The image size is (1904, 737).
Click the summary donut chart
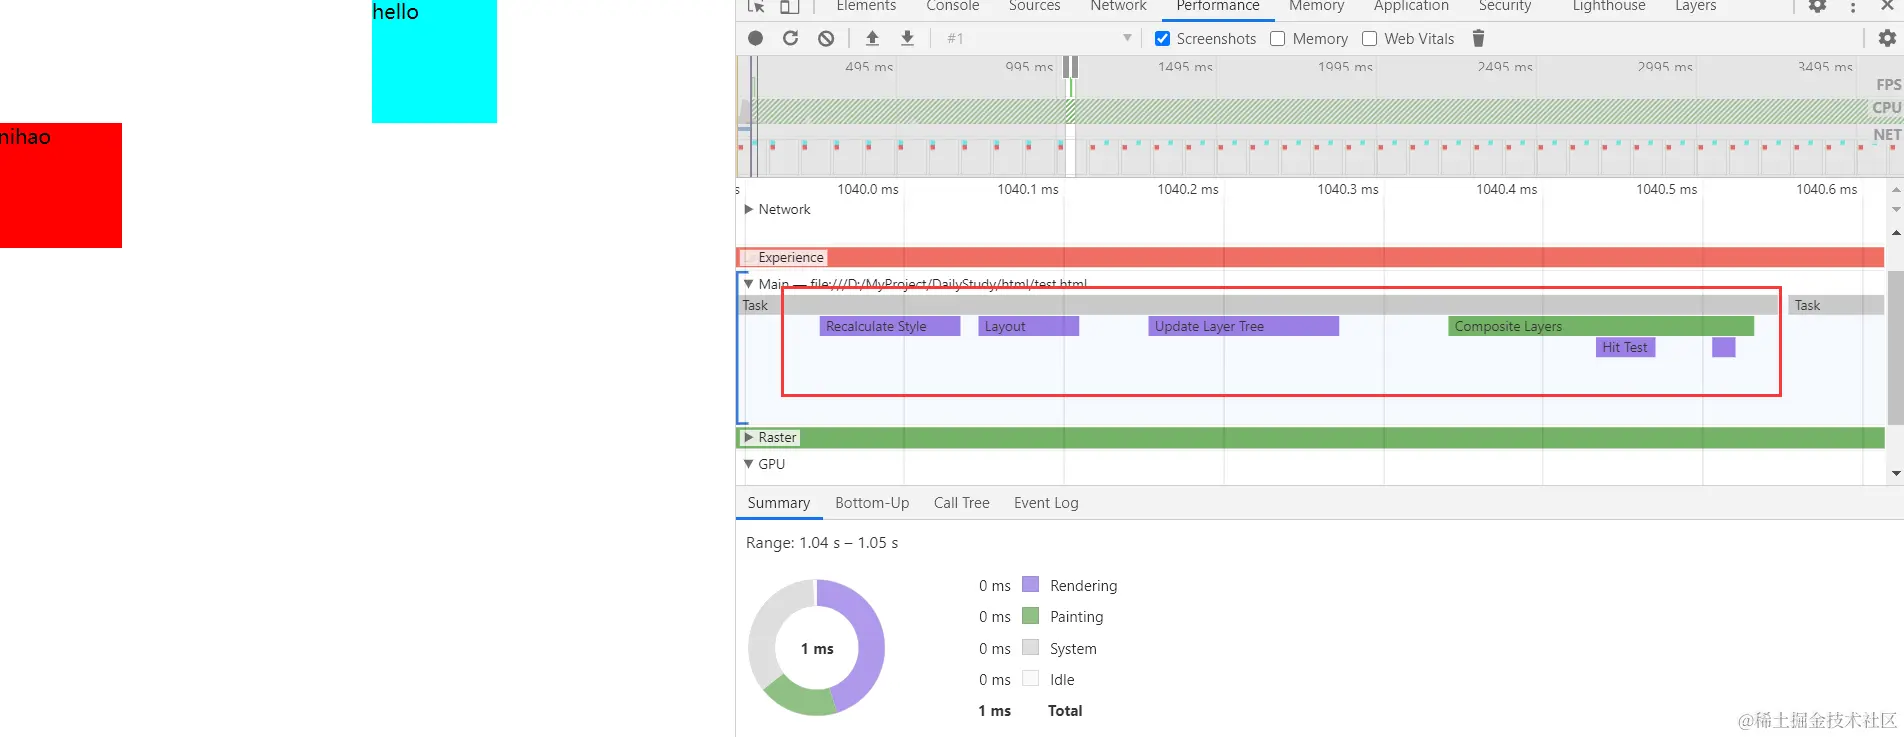pos(817,648)
